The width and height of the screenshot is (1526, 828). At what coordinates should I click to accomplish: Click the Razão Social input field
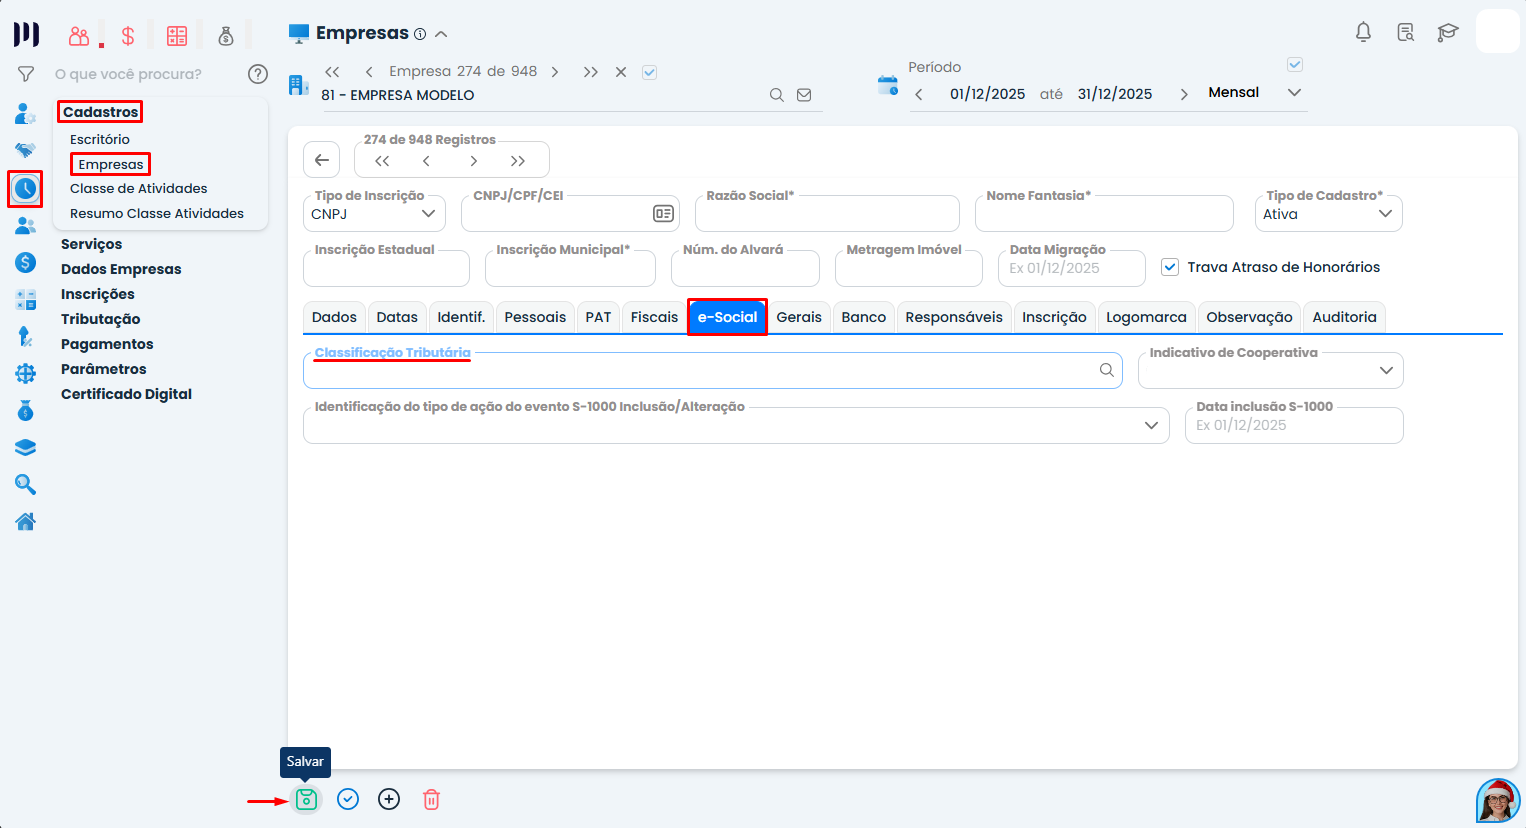point(827,214)
